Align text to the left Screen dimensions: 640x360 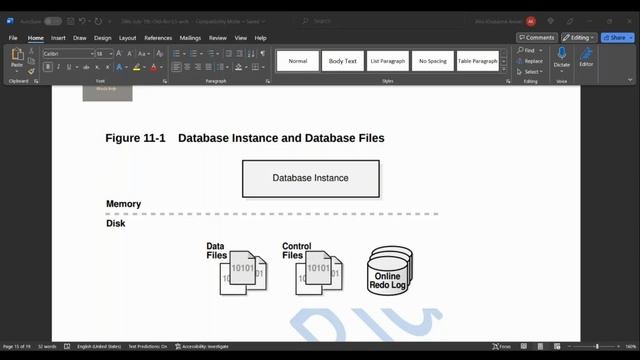176,67
